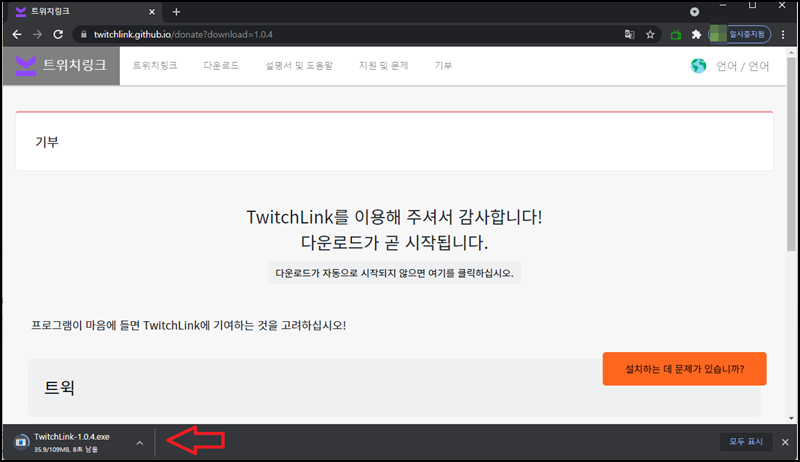Close the 트위치링크 browser tab
This screenshot has height=462, width=800.
tap(152, 12)
